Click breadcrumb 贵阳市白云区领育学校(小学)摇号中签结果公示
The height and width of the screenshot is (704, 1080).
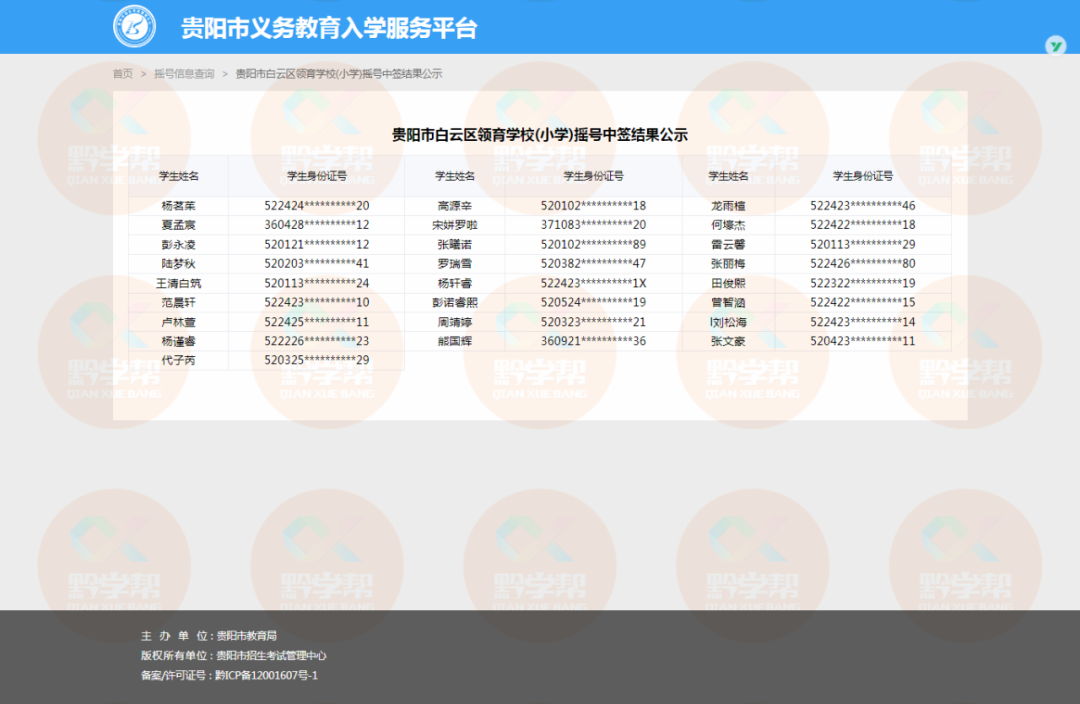coord(338,74)
